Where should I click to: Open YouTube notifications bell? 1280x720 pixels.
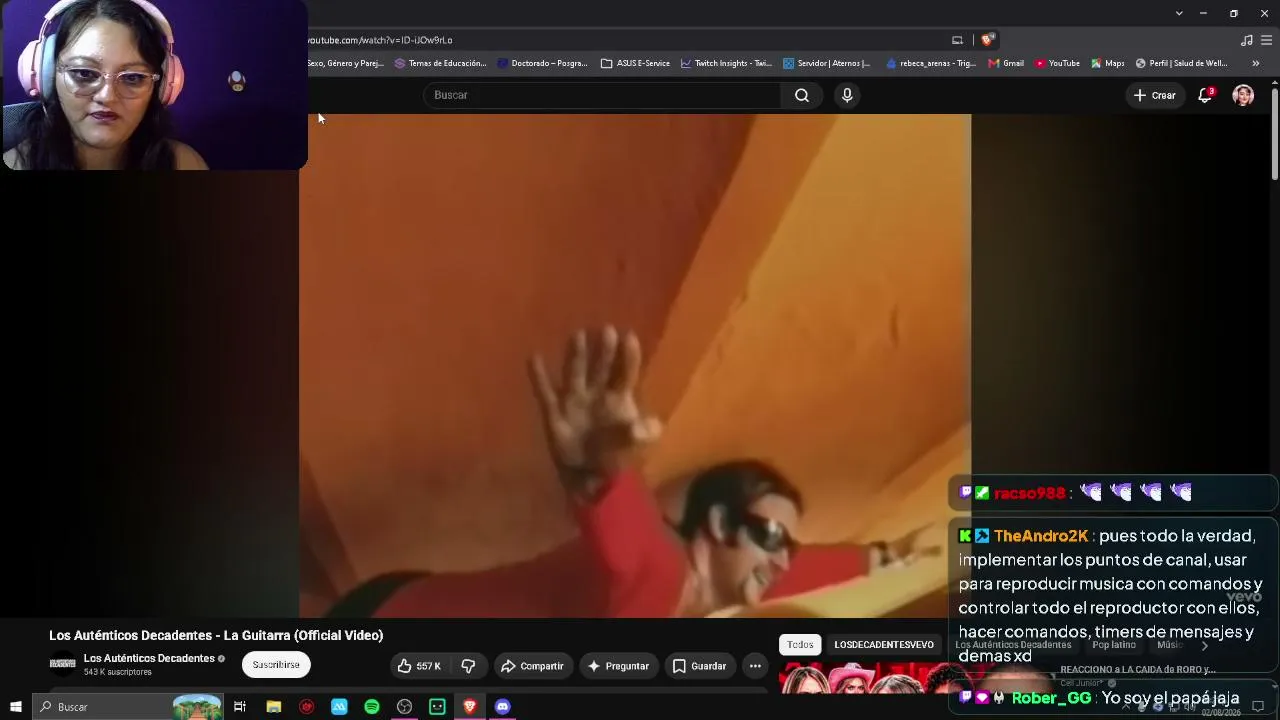point(1205,95)
